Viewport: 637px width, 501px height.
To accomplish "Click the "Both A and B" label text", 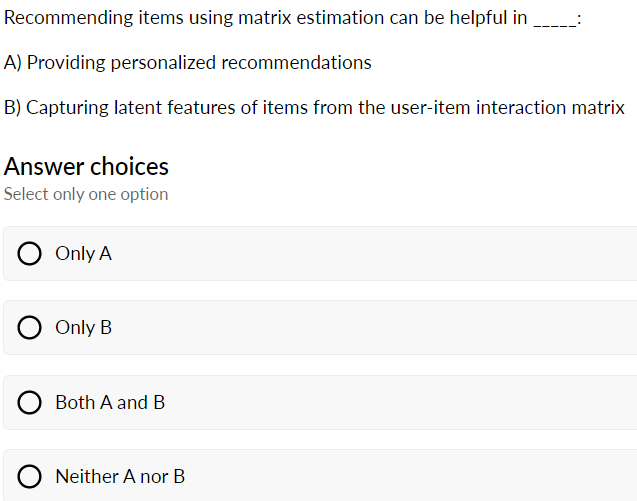I will pos(110,403).
